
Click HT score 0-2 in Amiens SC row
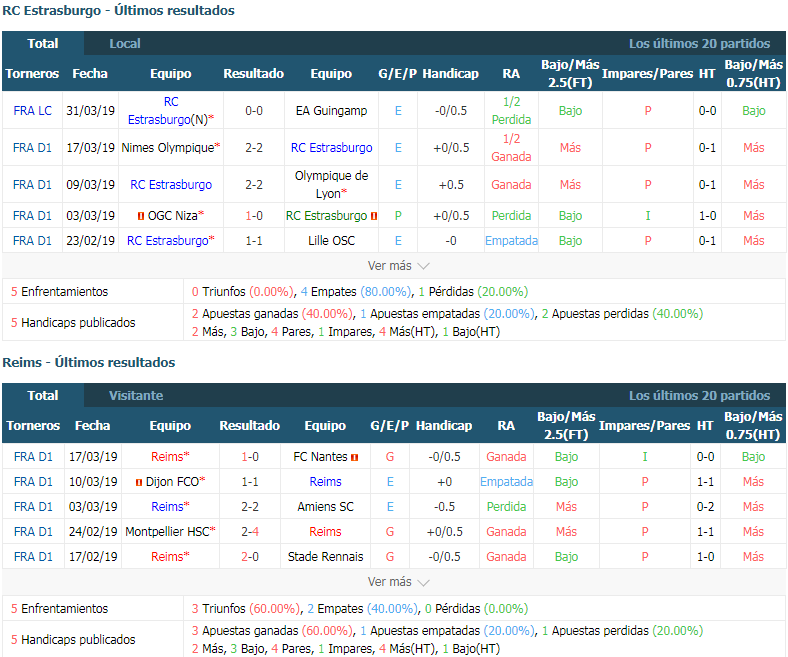point(706,507)
